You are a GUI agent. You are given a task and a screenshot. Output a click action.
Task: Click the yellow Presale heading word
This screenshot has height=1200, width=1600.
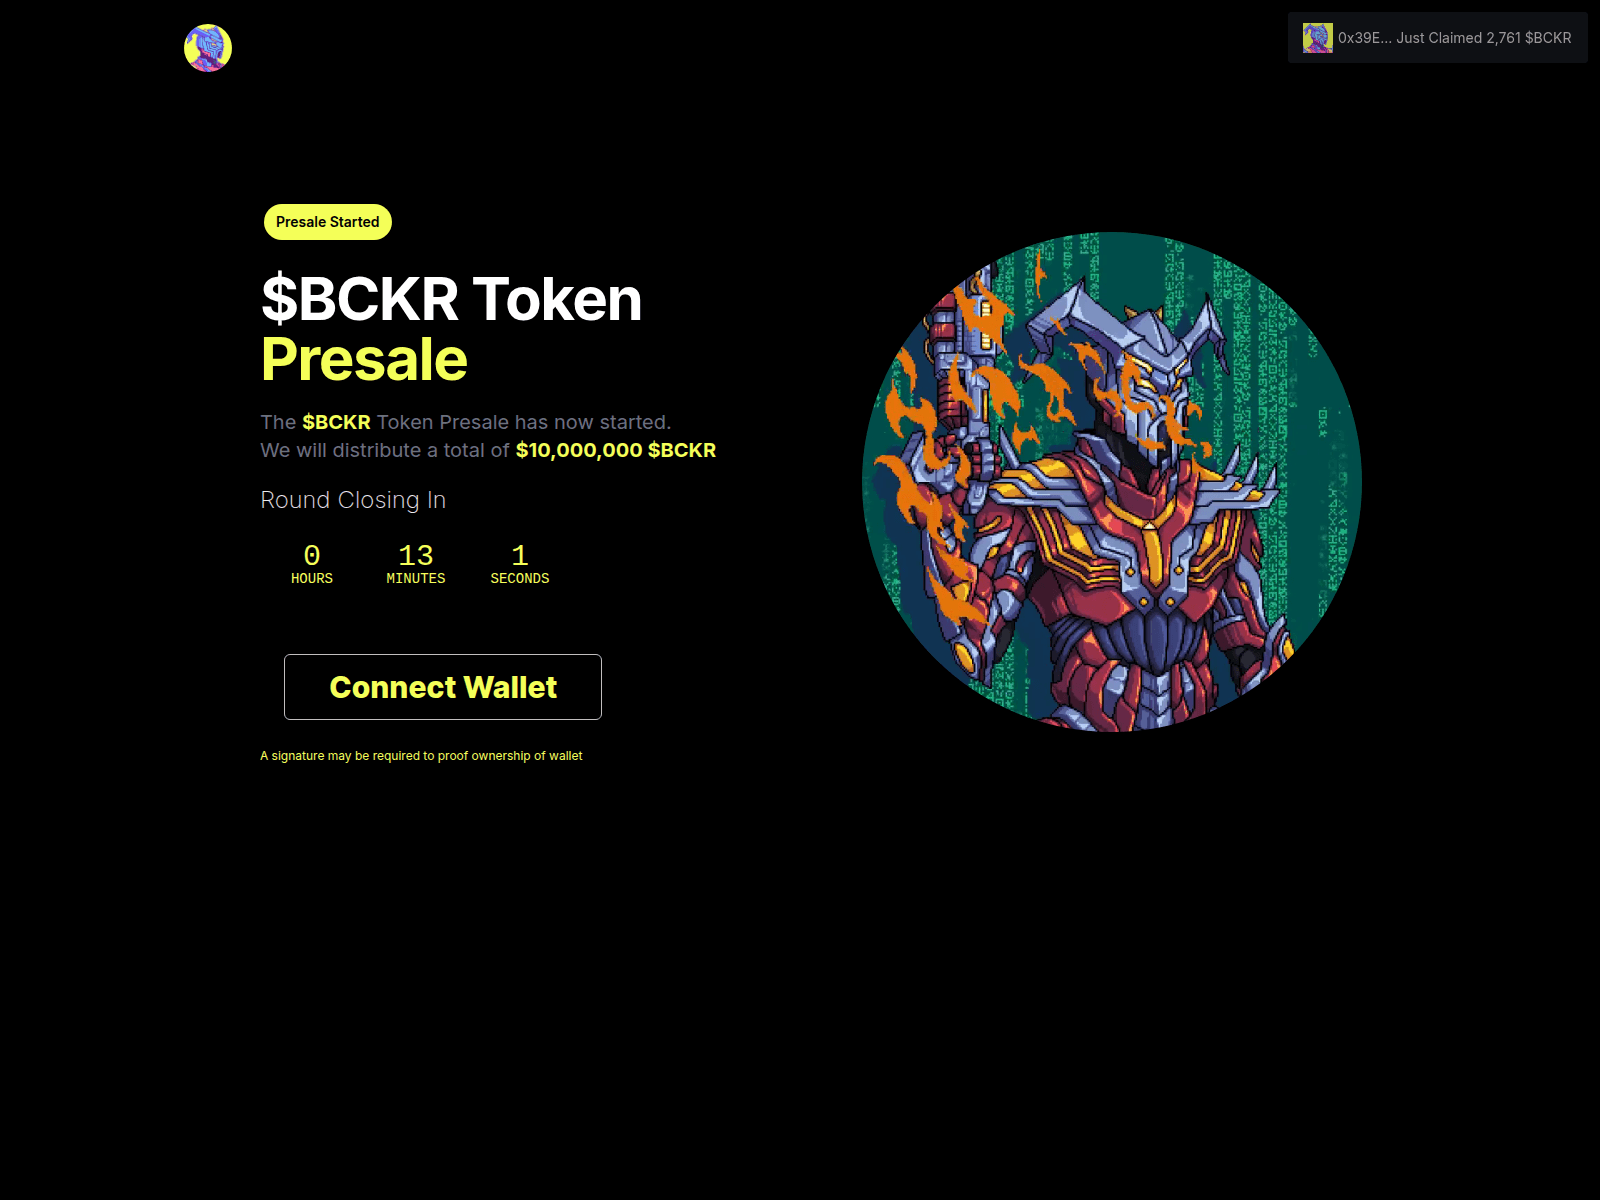tap(364, 359)
